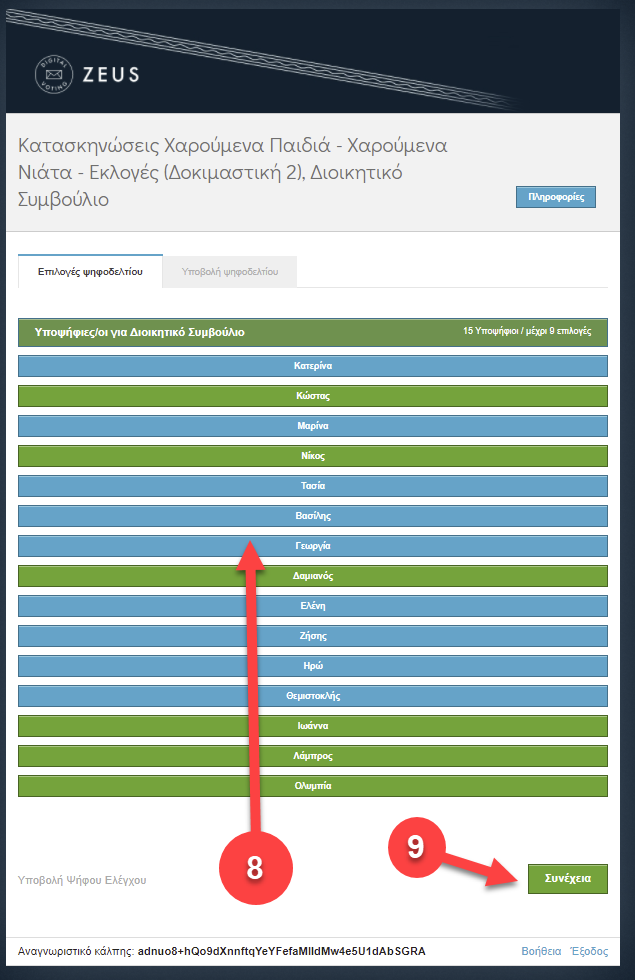Toggle candidate Κατερίνα selection
This screenshot has width=635, height=980.
(x=313, y=366)
